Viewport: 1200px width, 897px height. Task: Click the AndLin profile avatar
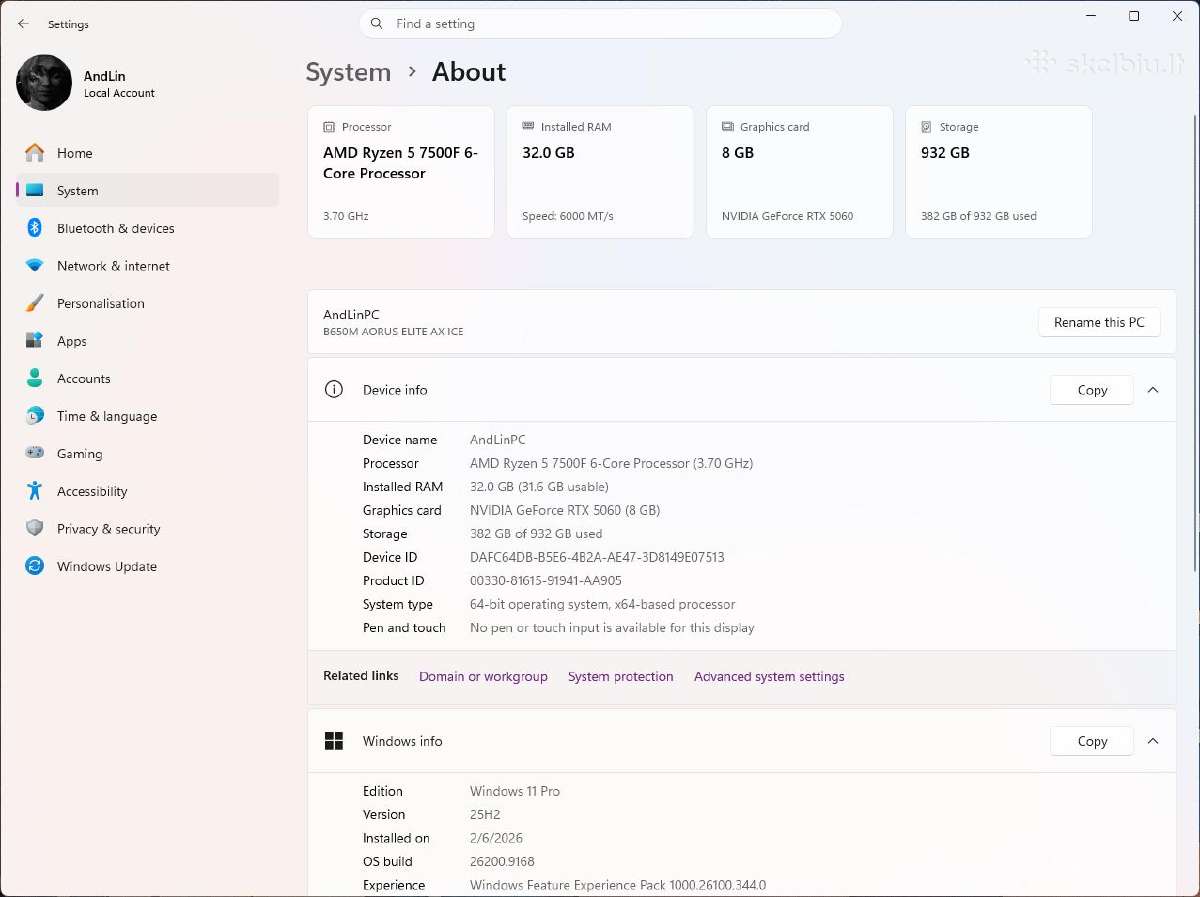pyautogui.click(x=44, y=83)
